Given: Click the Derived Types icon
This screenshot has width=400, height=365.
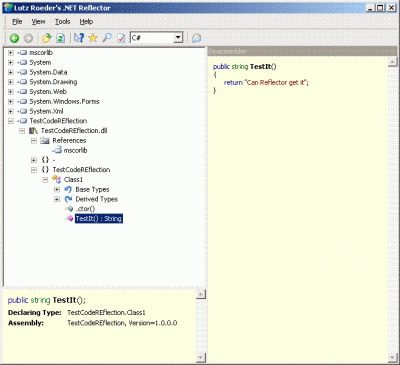Looking at the screenshot, I should [68, 199].
